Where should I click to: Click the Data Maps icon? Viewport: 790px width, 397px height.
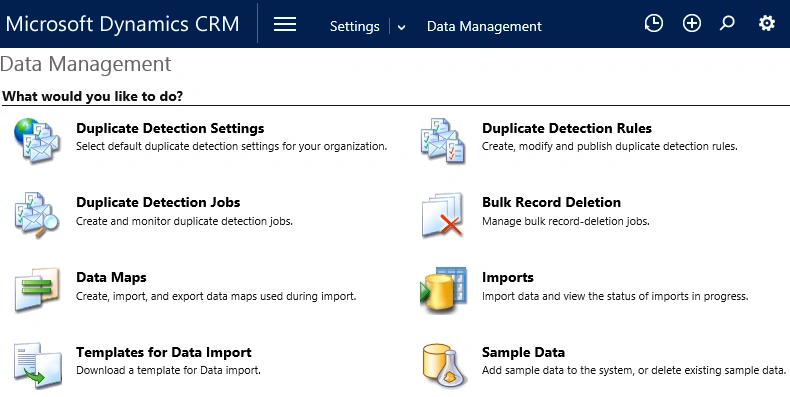37,290
